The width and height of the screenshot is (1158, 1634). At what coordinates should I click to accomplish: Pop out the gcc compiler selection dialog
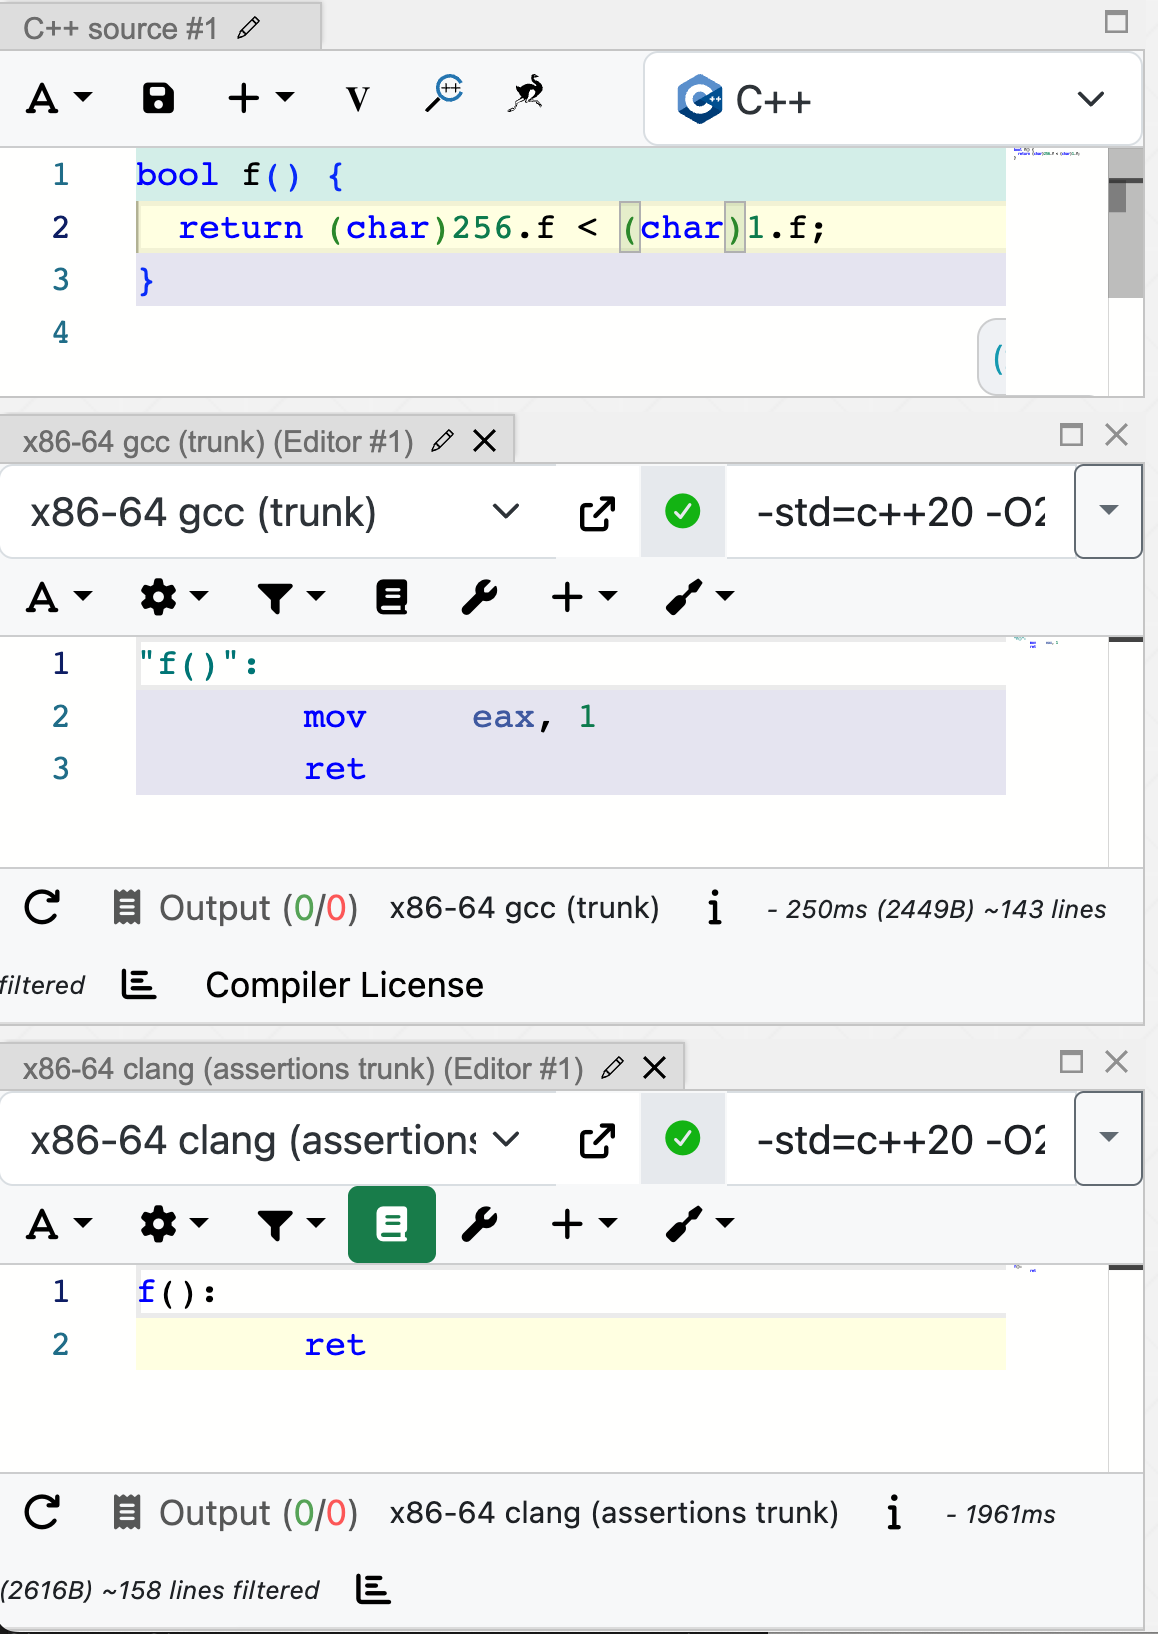[597, 514]
